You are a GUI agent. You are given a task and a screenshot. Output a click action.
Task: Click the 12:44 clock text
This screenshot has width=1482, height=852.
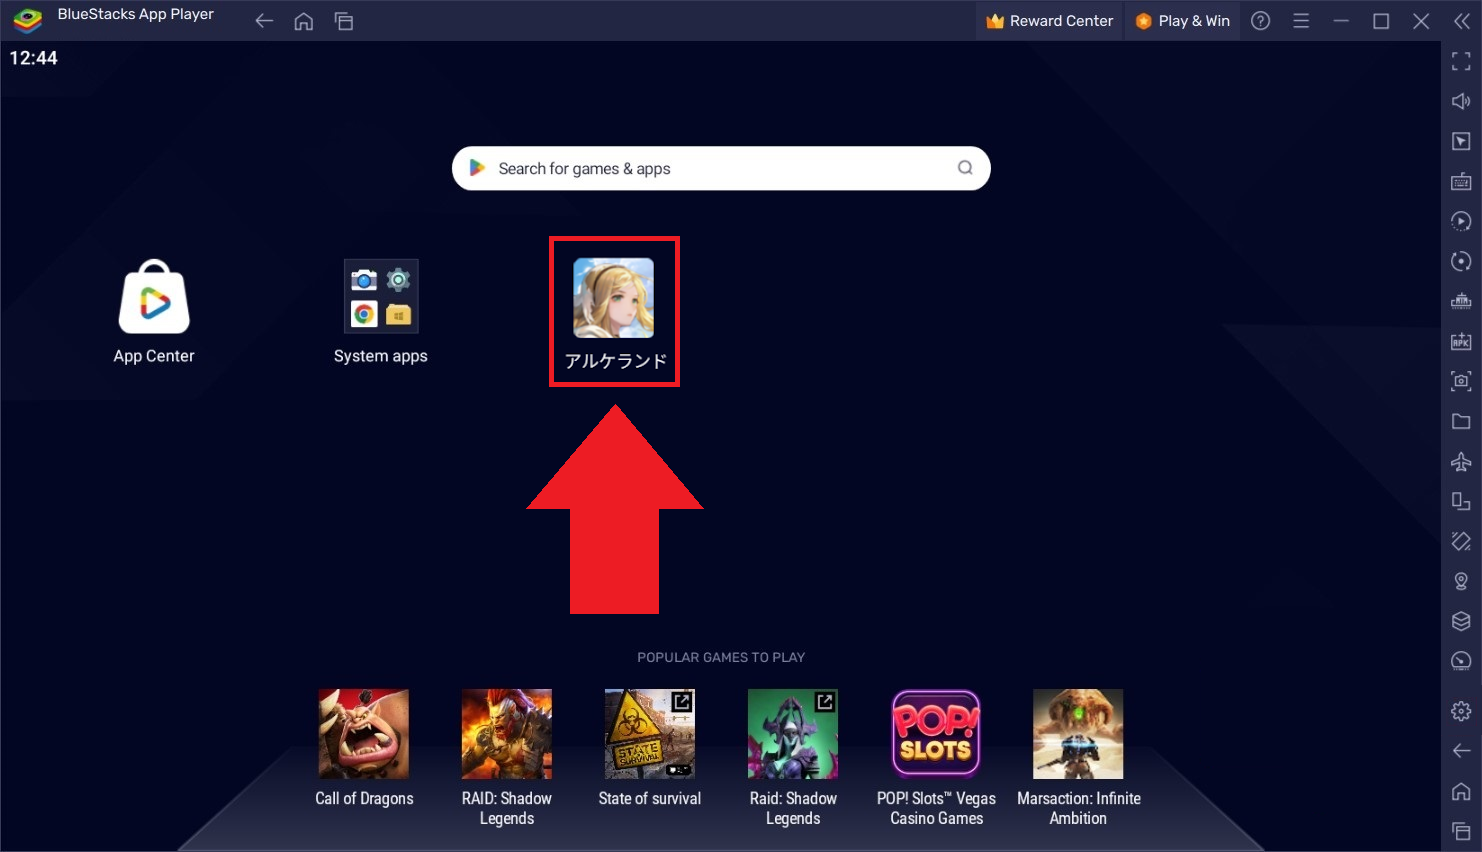[x=34, y=58]
